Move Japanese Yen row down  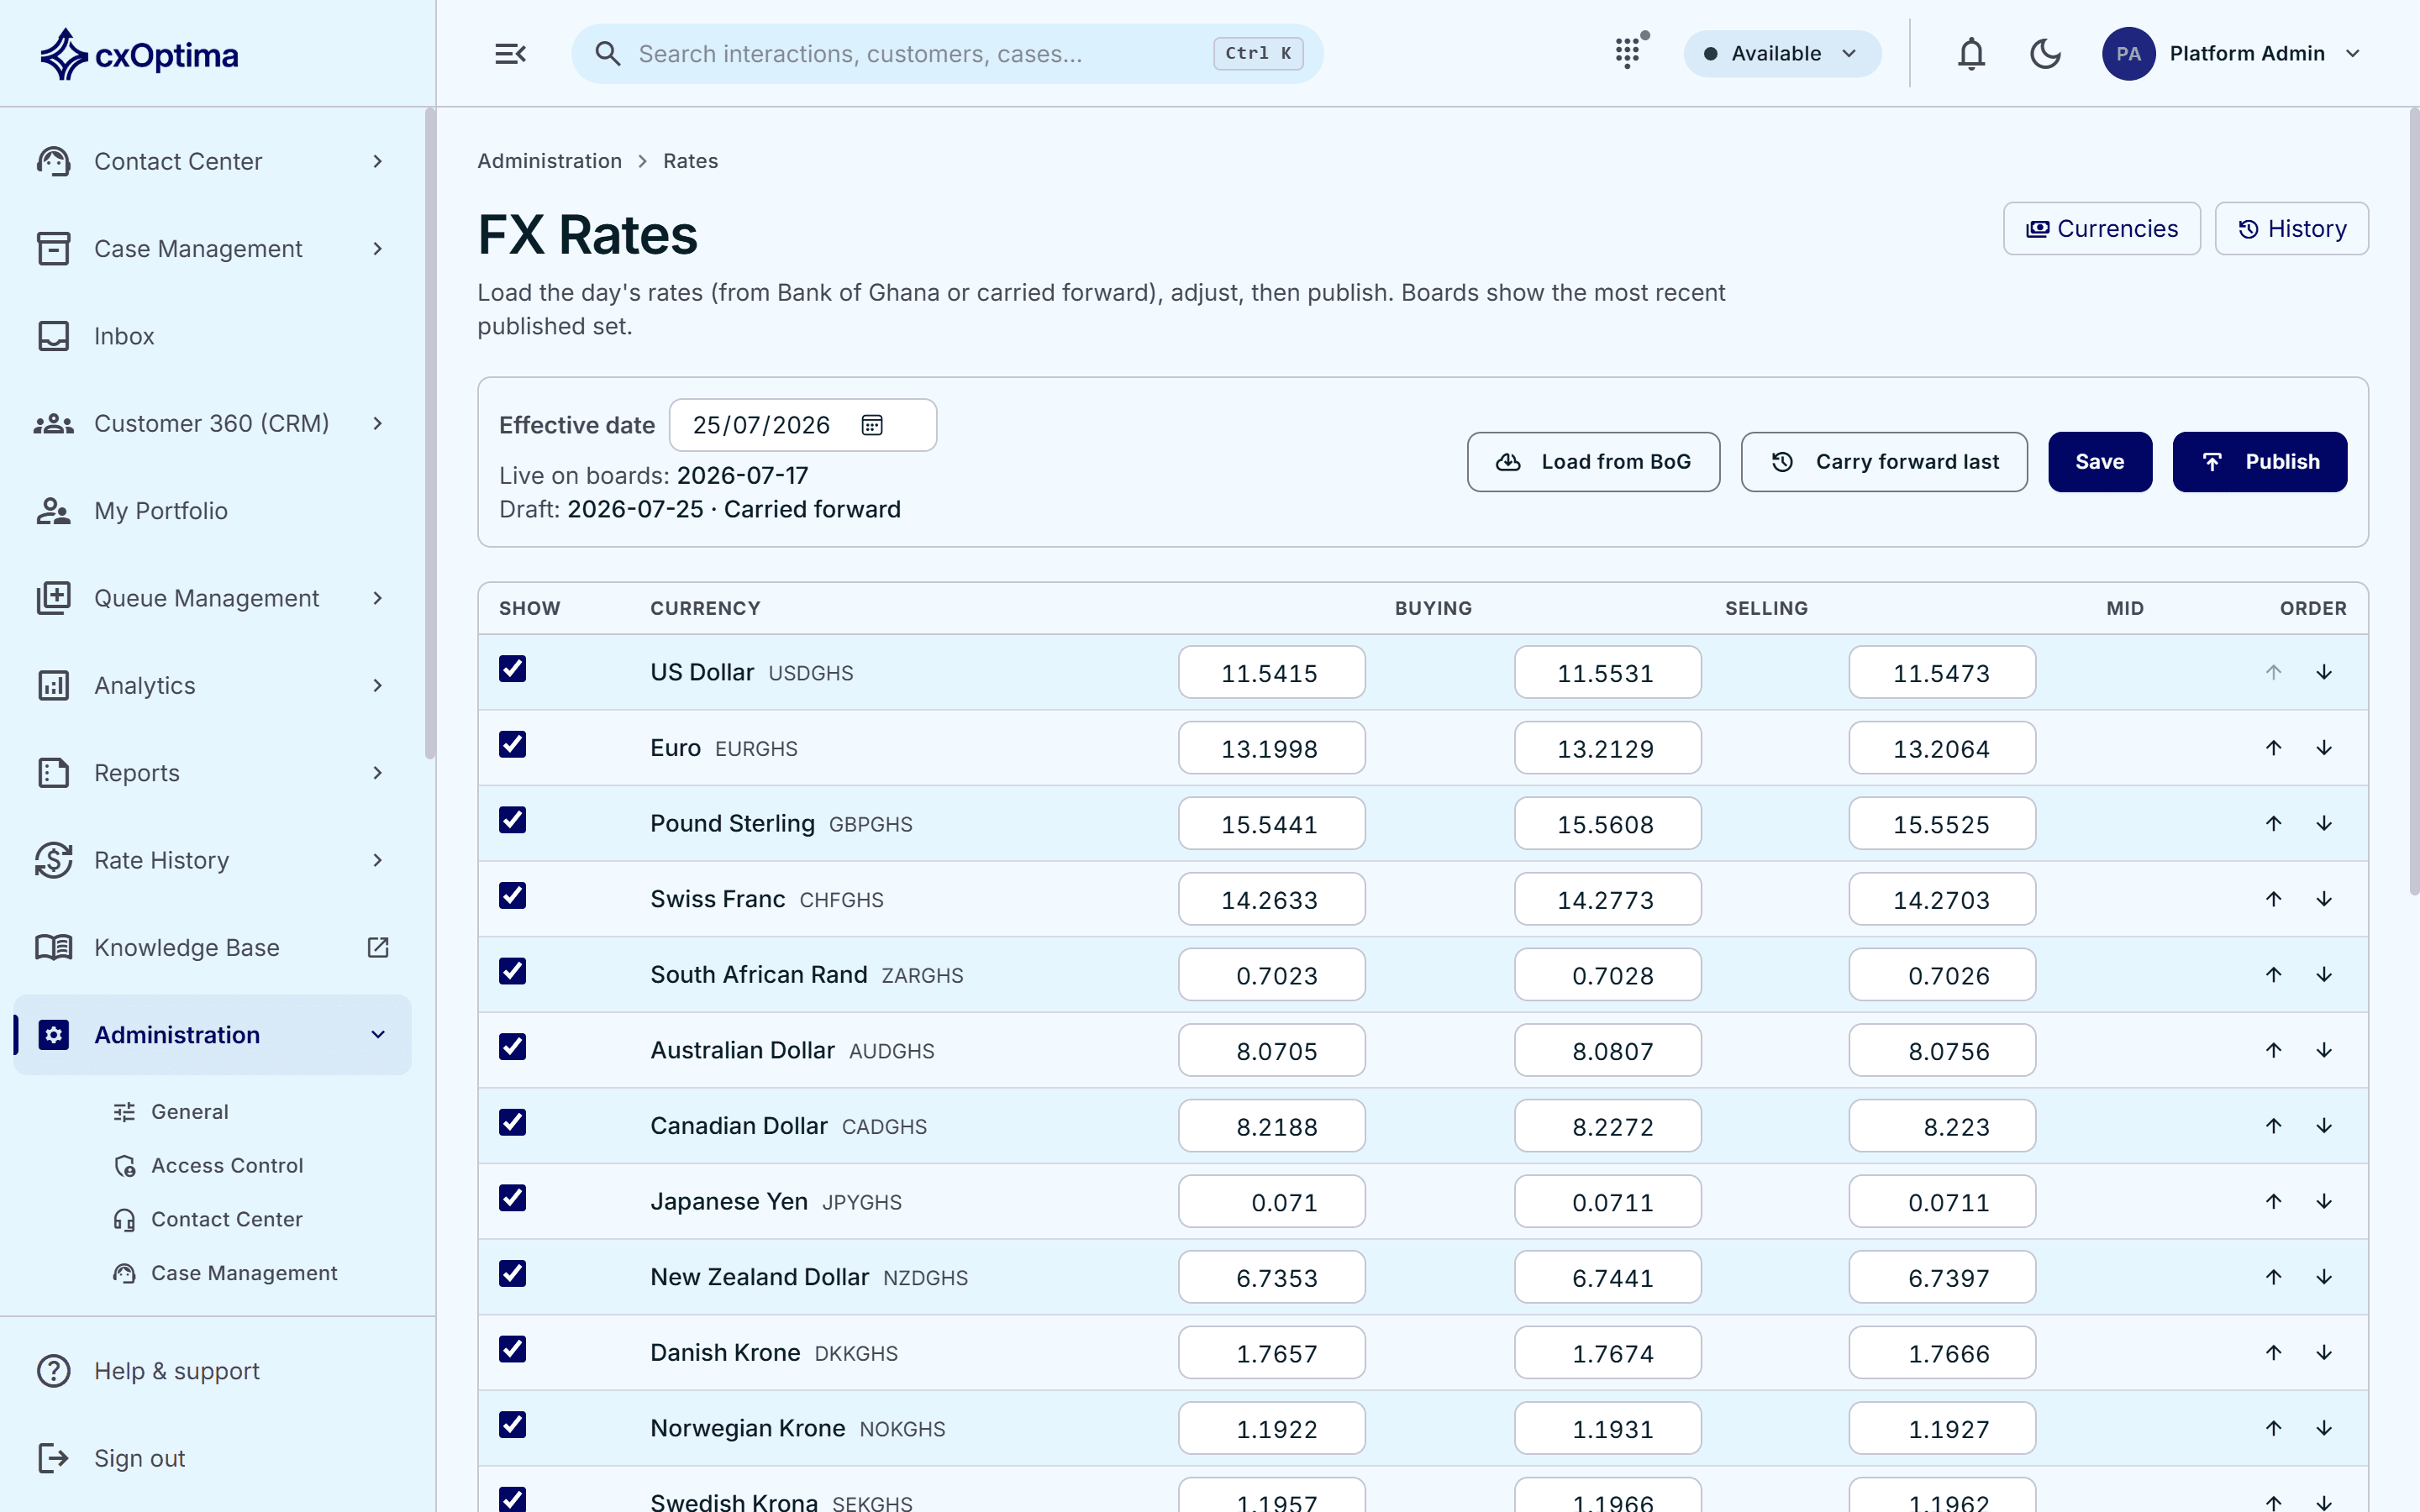click(x=2324, y=1201)
